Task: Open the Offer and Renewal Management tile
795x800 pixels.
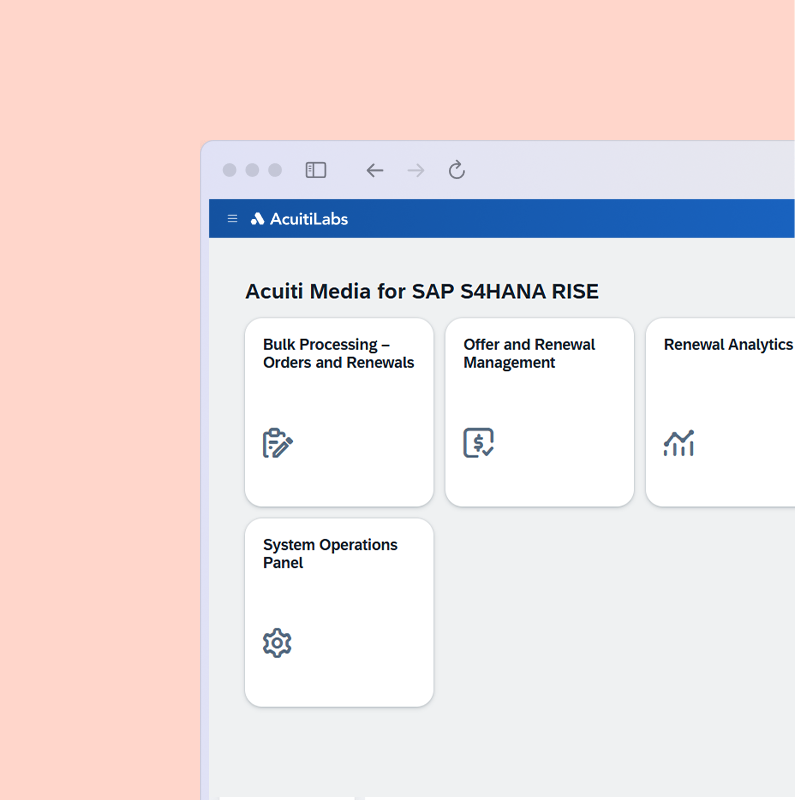Action: (539, 412)
